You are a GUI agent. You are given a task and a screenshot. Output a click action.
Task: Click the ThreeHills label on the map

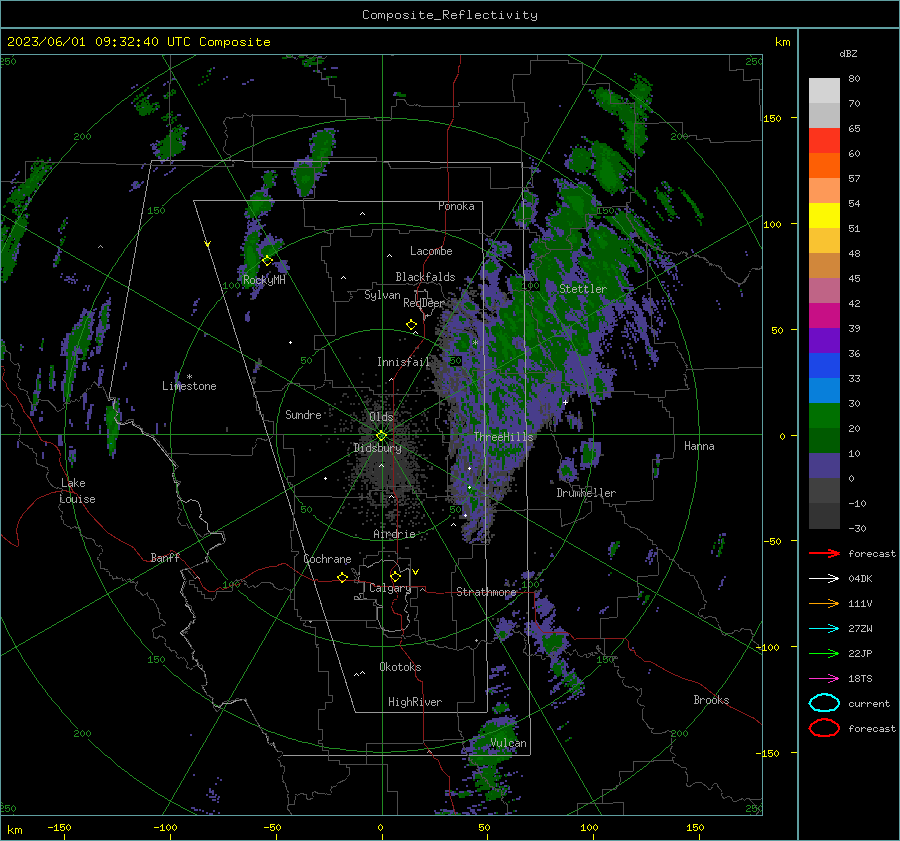[x=503, y=437]
